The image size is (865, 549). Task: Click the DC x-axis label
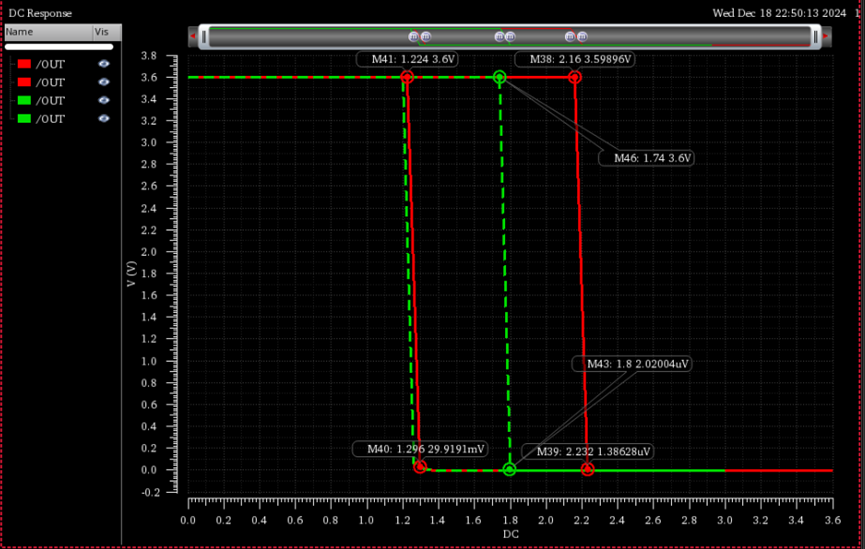click(x=511, y=534)
